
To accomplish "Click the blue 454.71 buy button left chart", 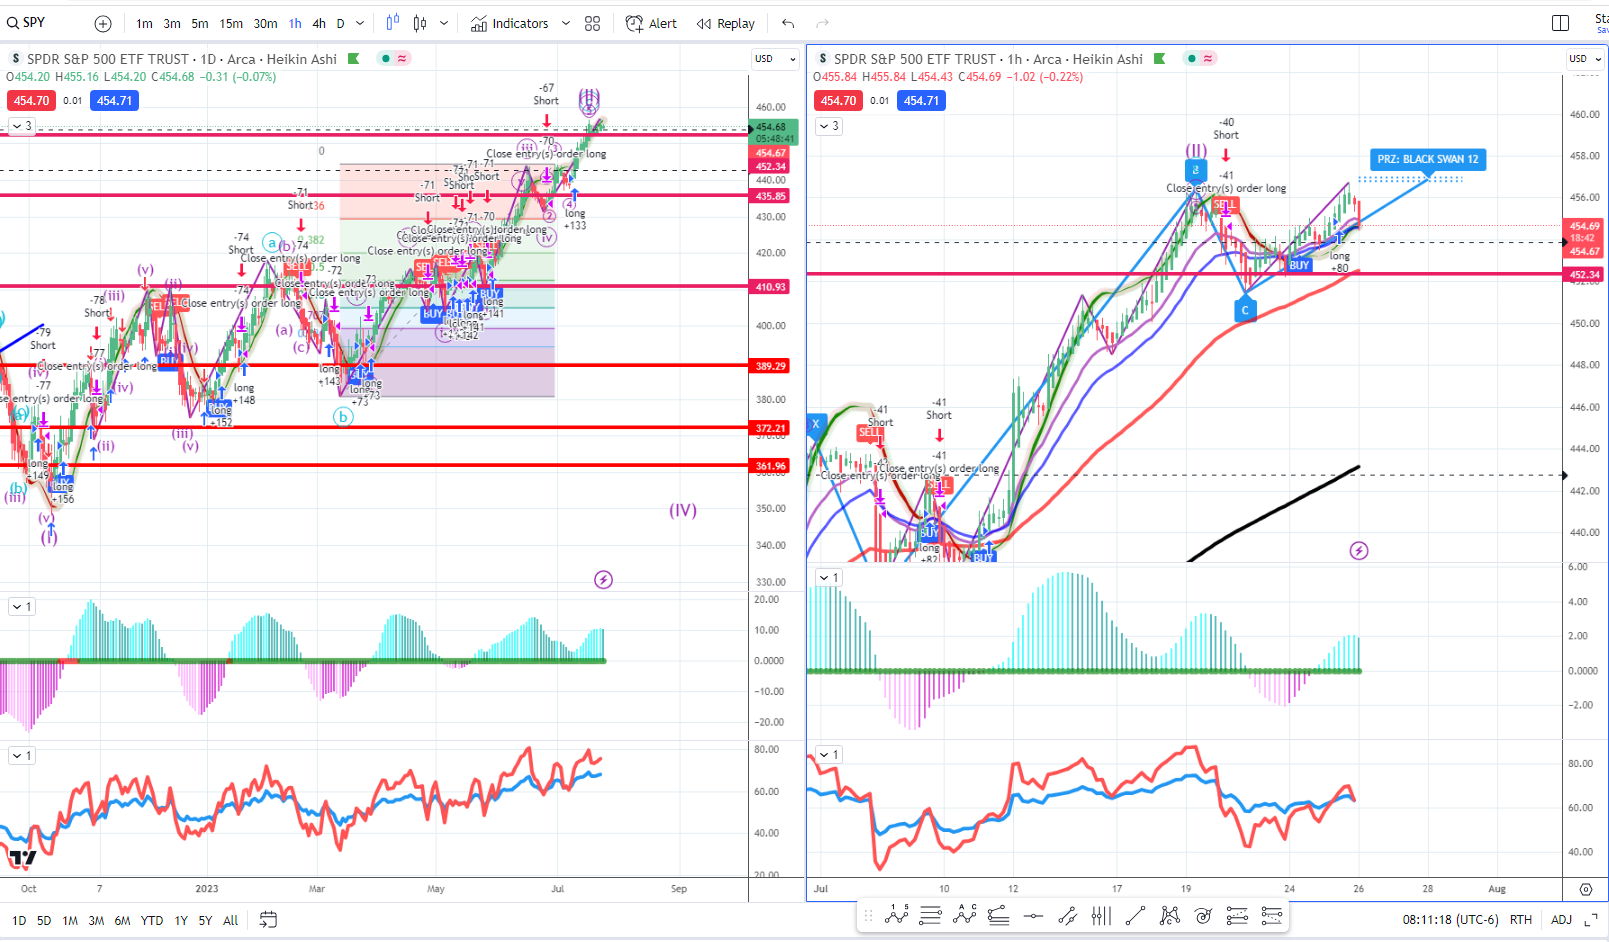I will (x=114, y=101).
